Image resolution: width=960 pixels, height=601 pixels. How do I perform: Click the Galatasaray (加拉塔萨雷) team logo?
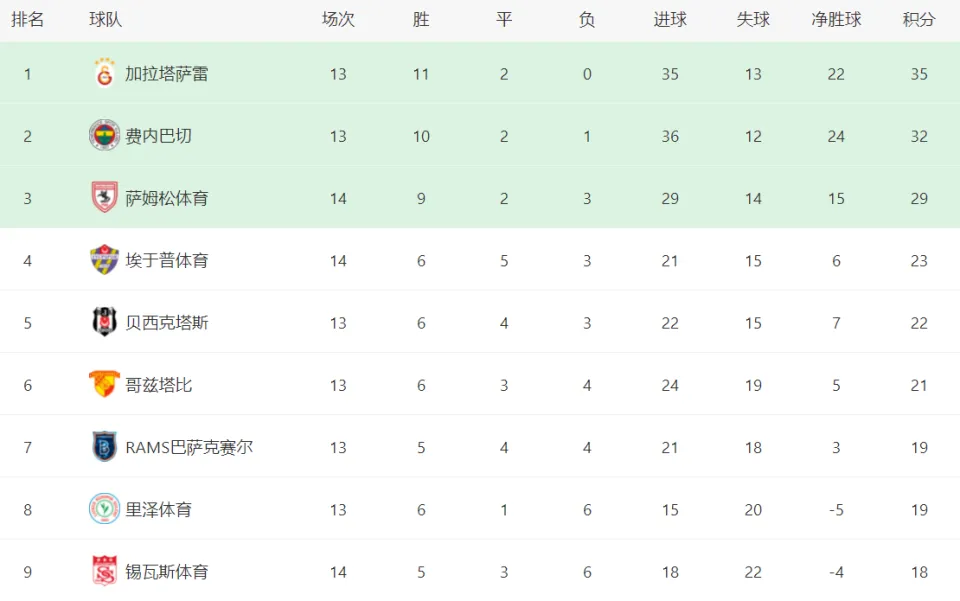[105, 73]
